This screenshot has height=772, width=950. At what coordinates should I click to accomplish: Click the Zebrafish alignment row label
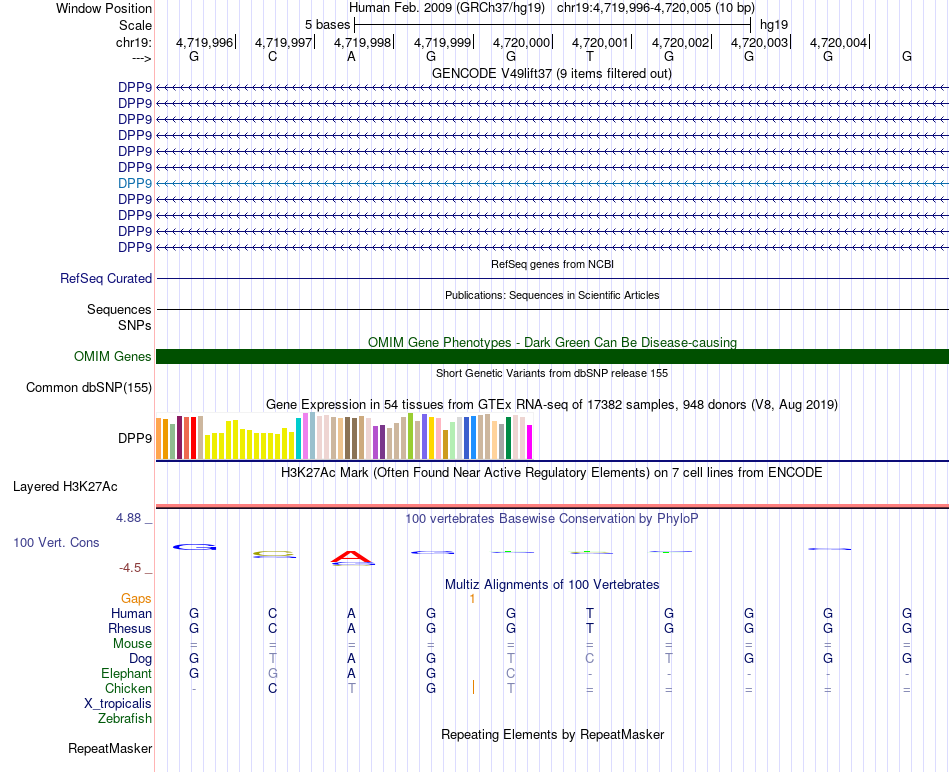(x=125, y=719)
